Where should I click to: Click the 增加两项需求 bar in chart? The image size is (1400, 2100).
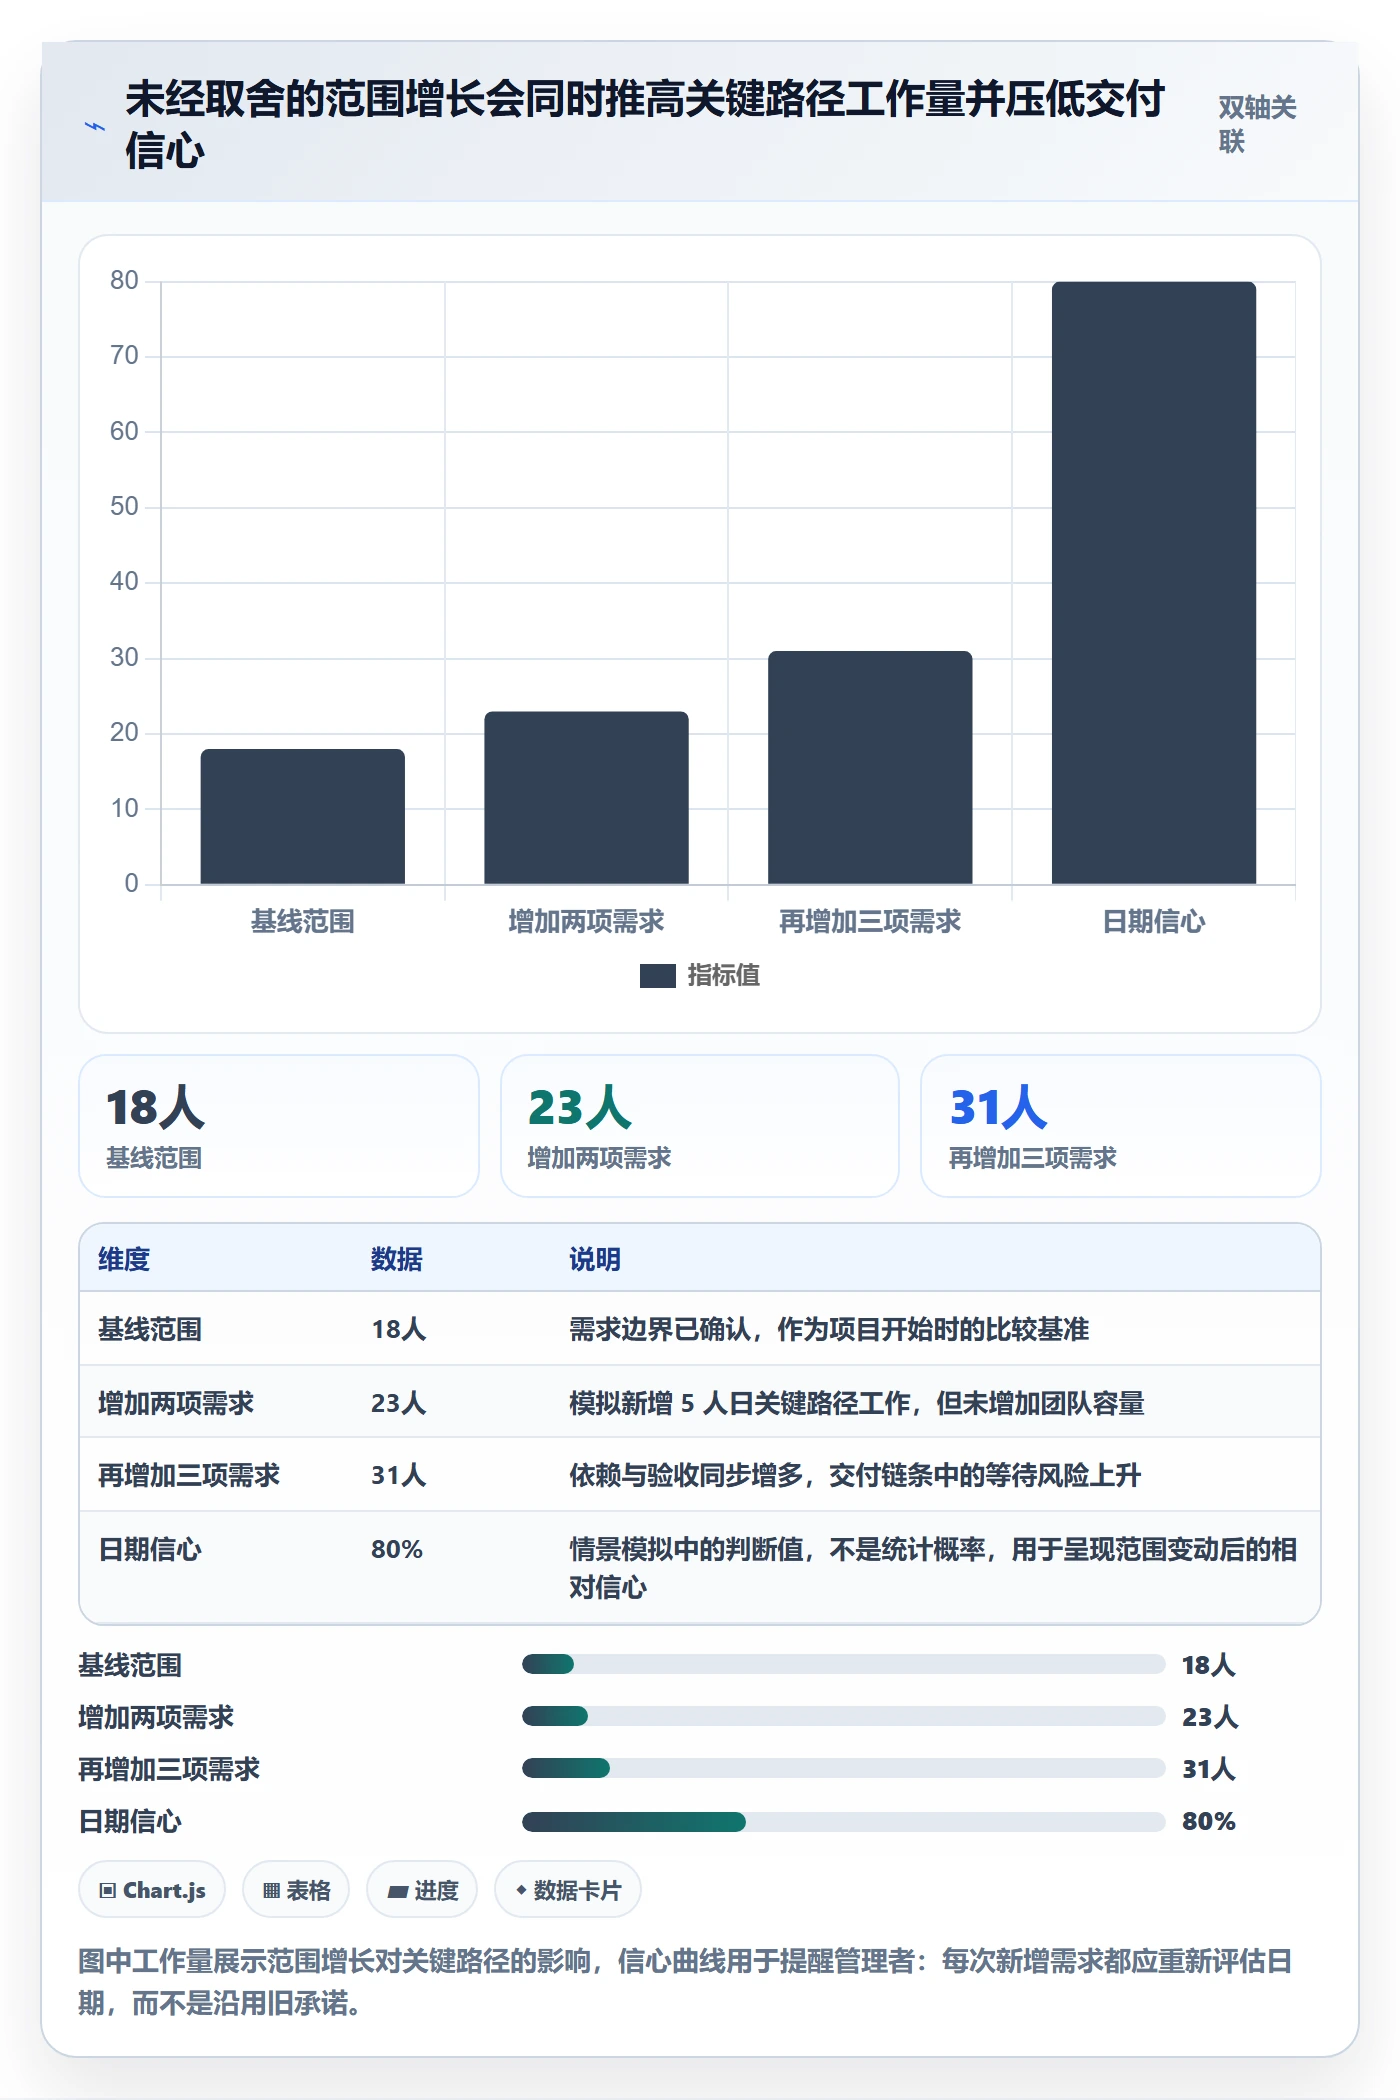tap(586, 798)
